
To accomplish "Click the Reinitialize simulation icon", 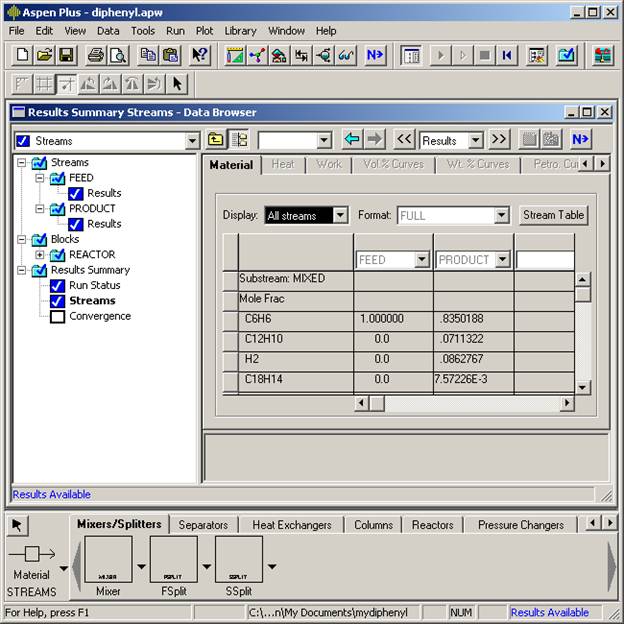I will [x=508, y=56].
